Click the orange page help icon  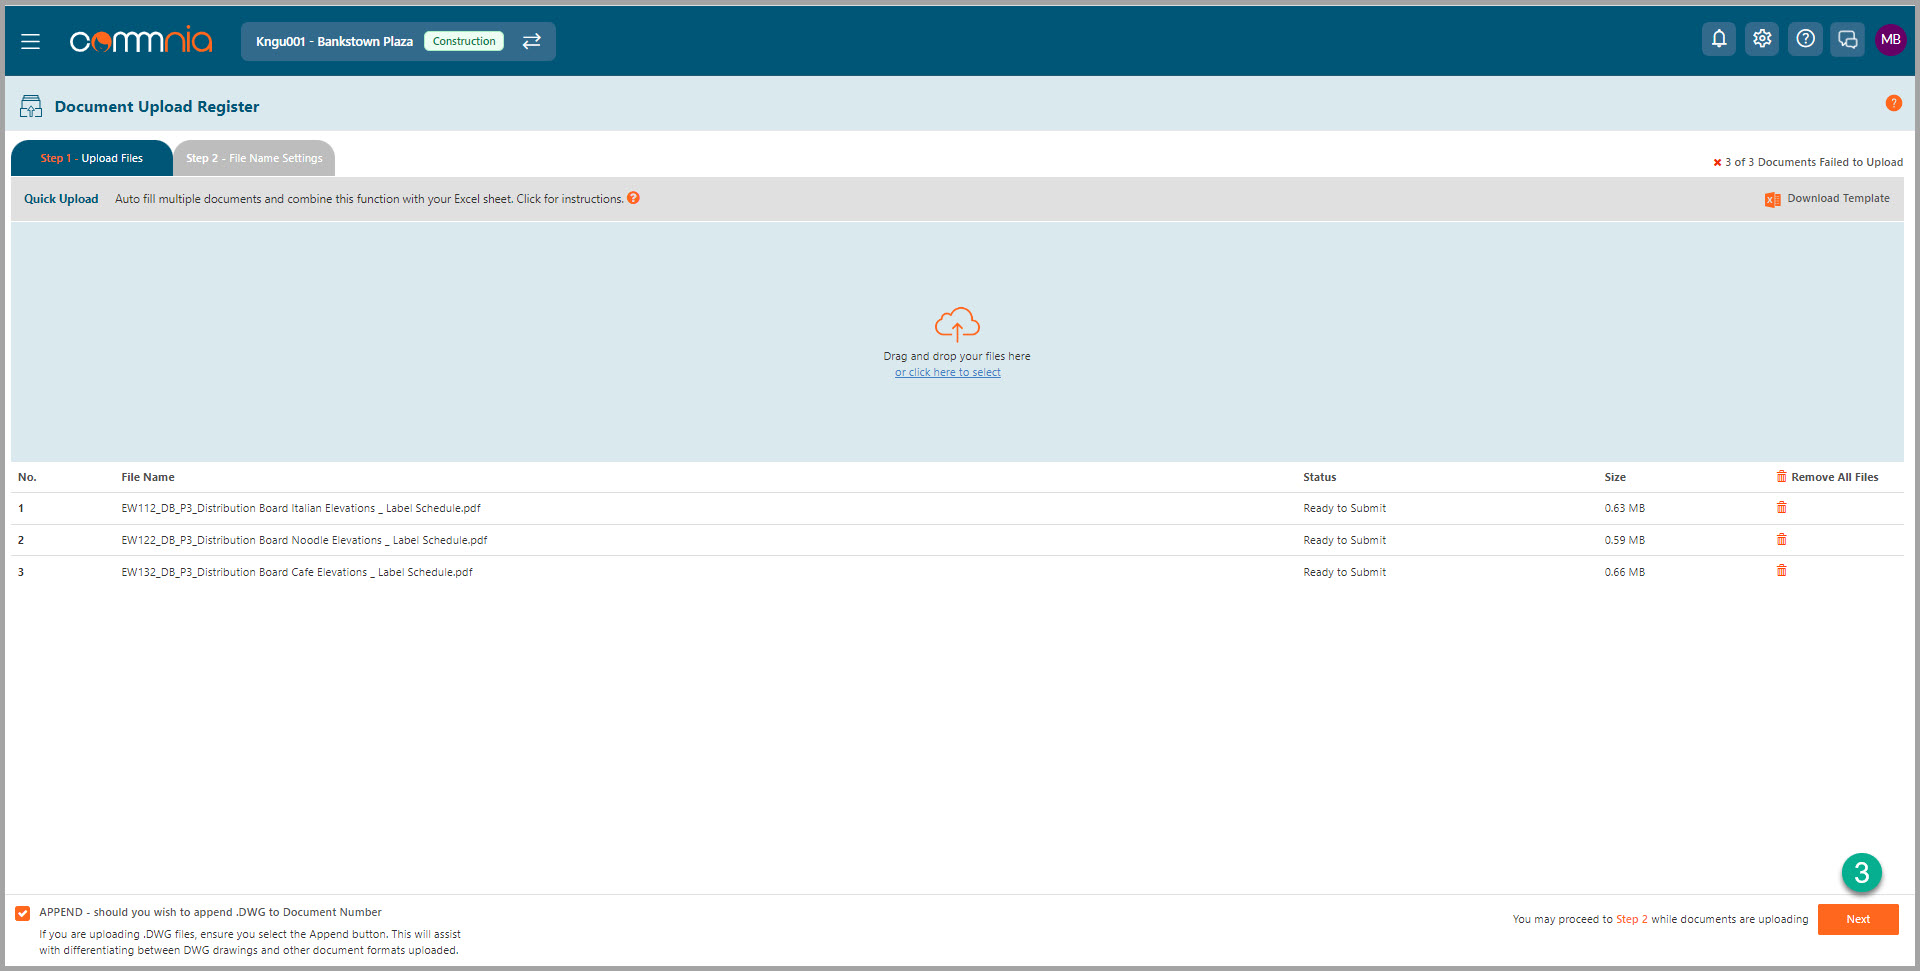[x=1893, y=103]
